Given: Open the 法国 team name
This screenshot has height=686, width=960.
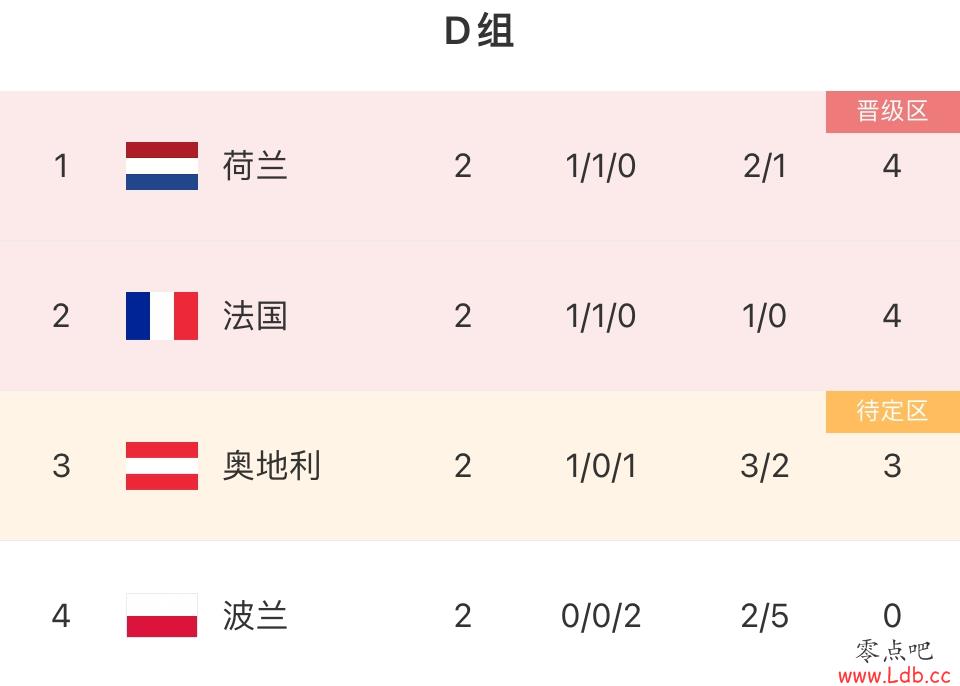Looking at the screenshot, I should tap(255, 316).
